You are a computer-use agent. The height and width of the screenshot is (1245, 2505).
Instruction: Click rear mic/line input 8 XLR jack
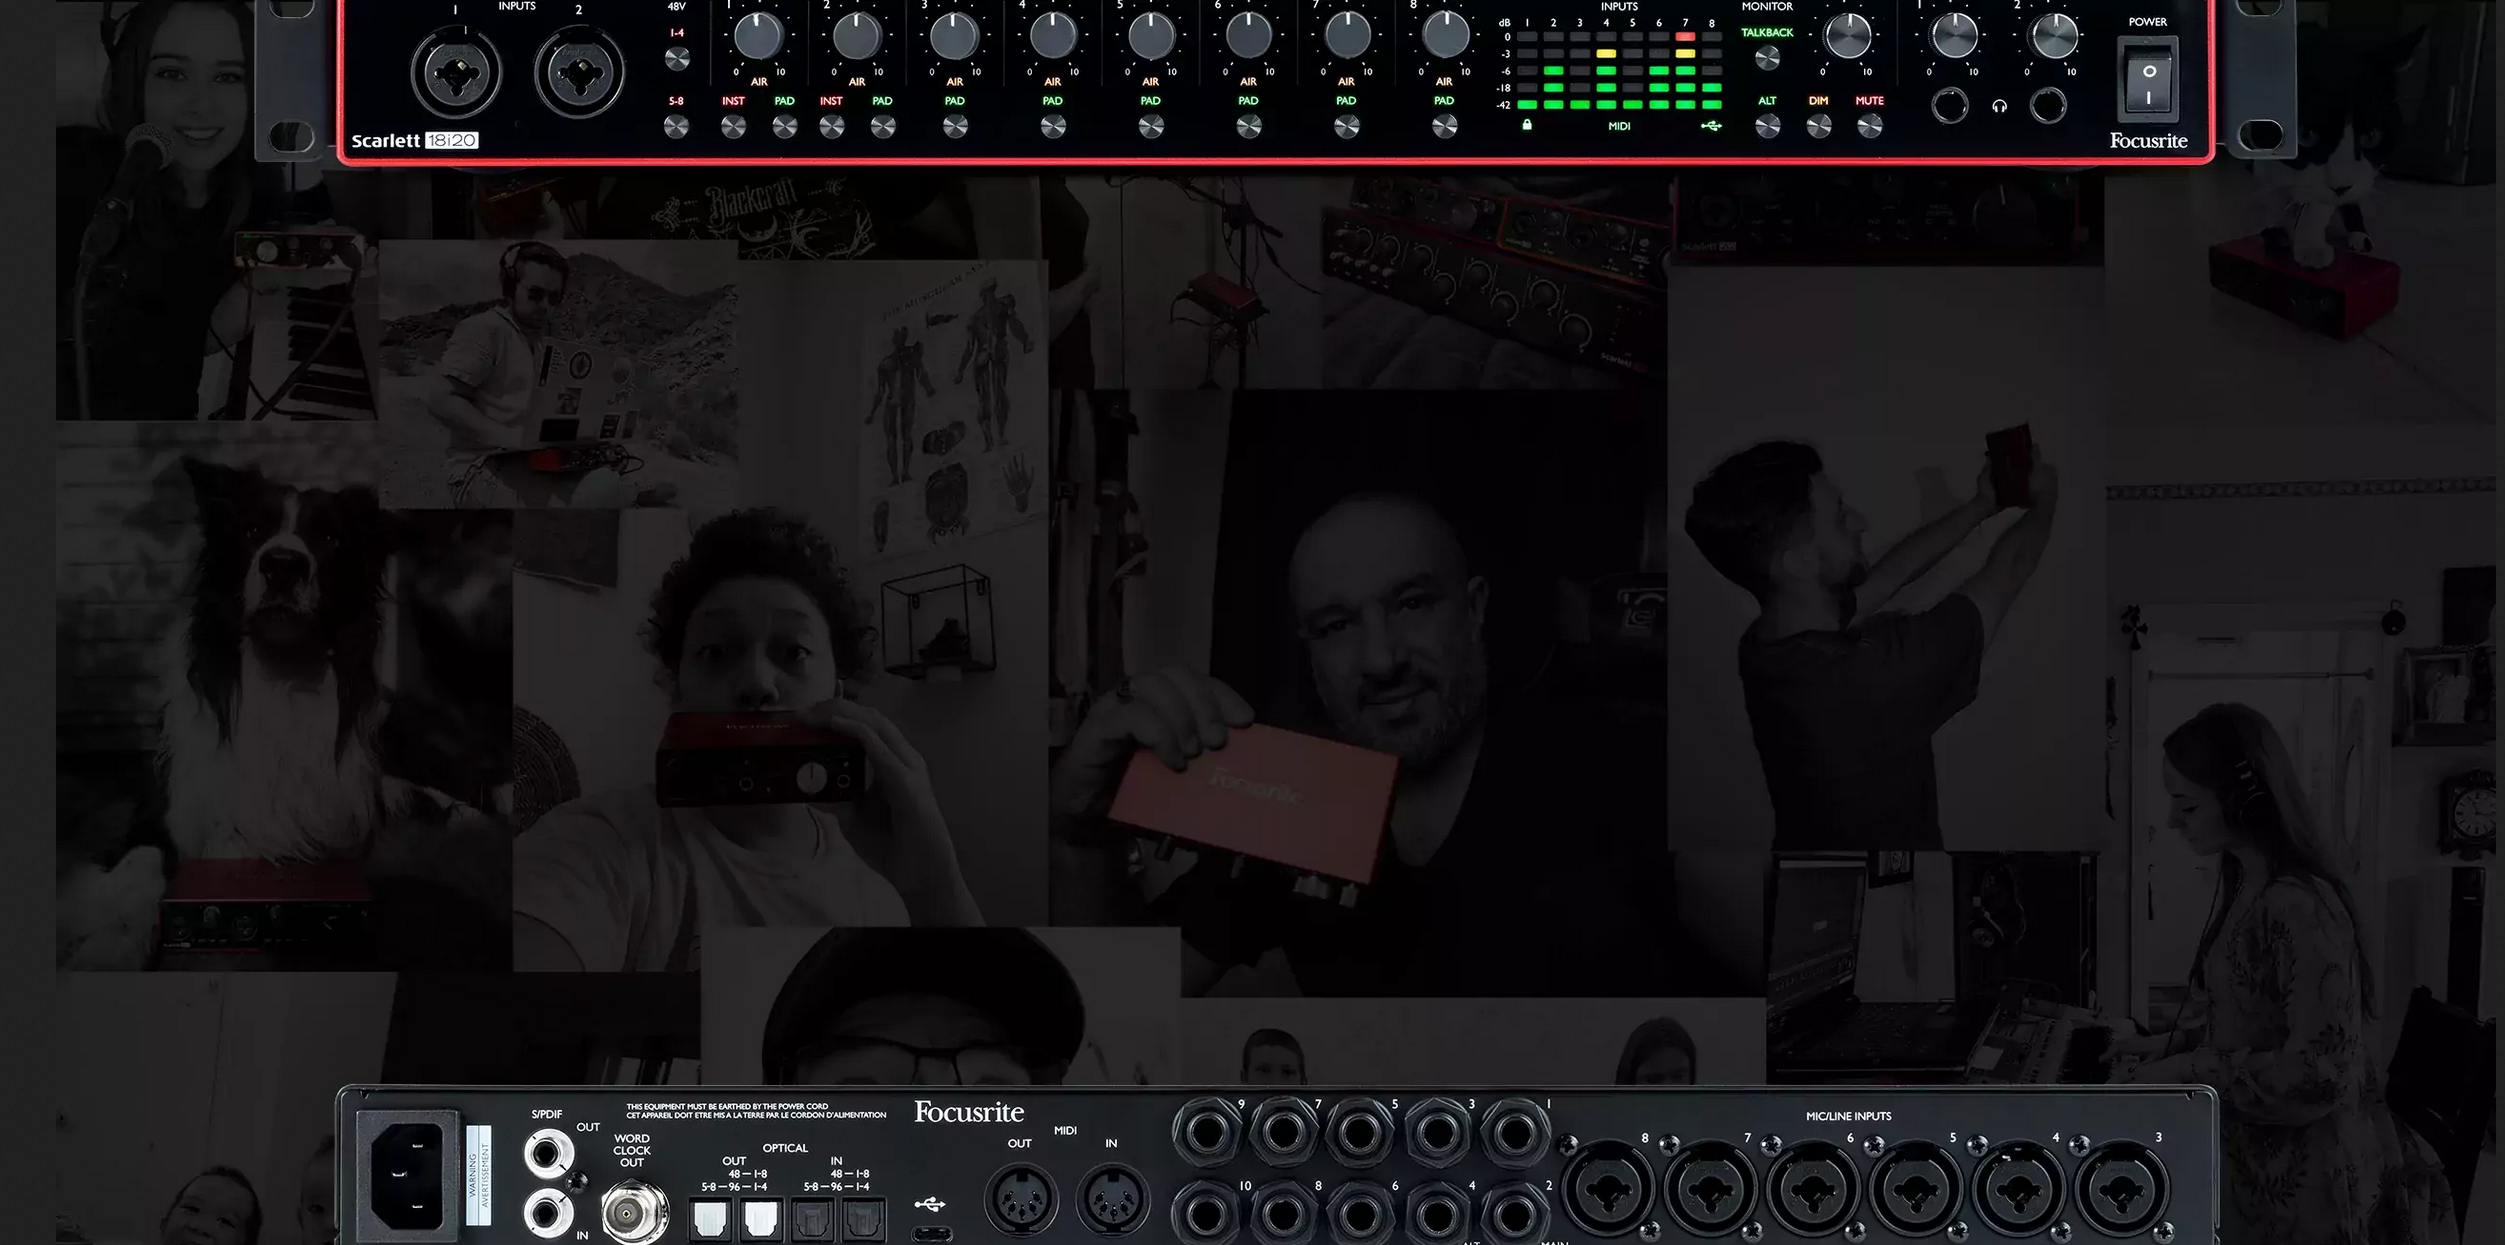[1608, 1190]
